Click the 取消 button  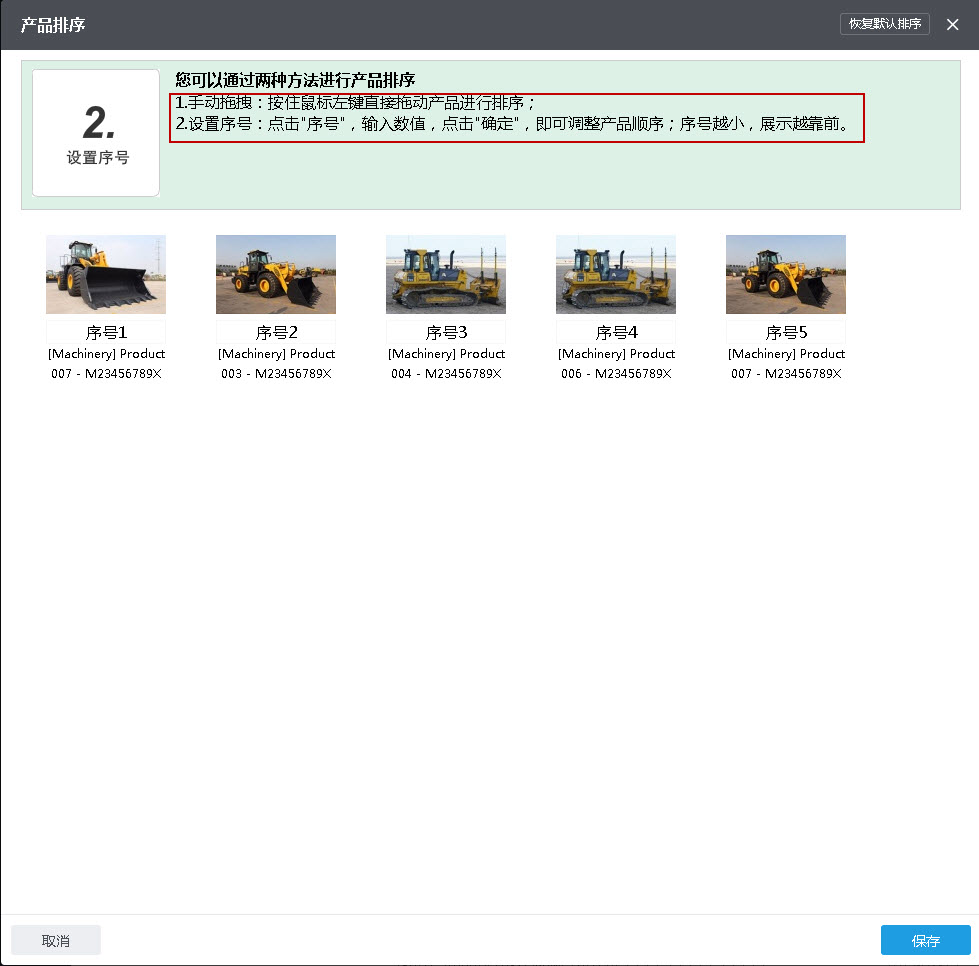tap(56, 940)
